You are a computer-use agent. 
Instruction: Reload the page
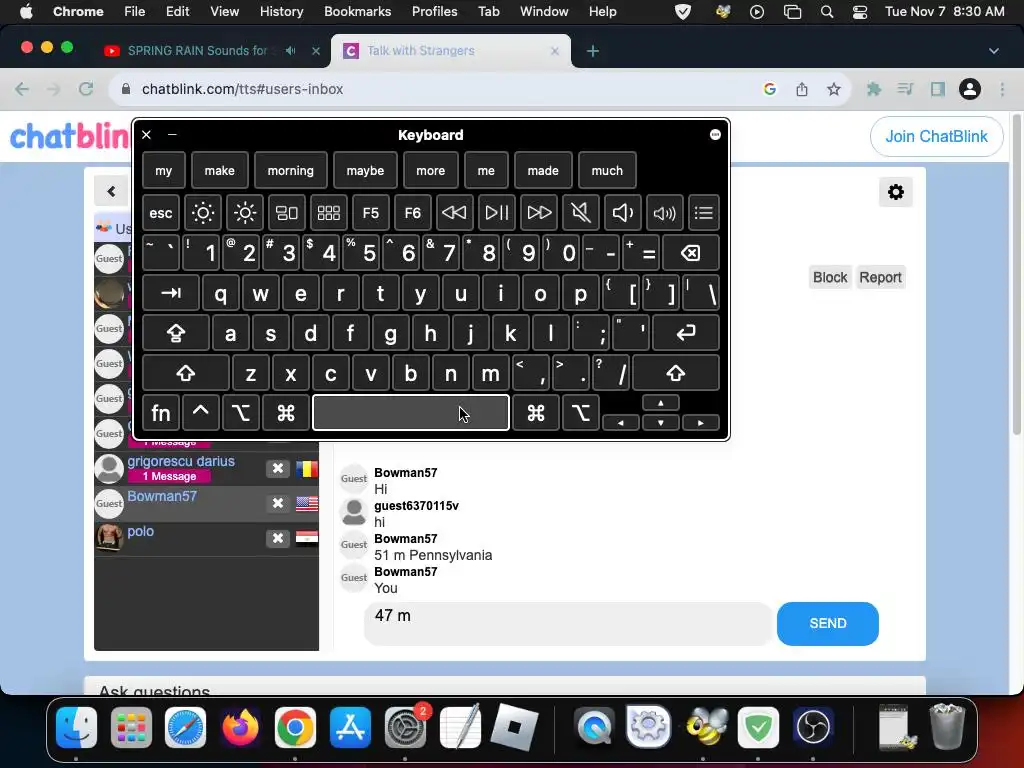click(x=86, y=89)
